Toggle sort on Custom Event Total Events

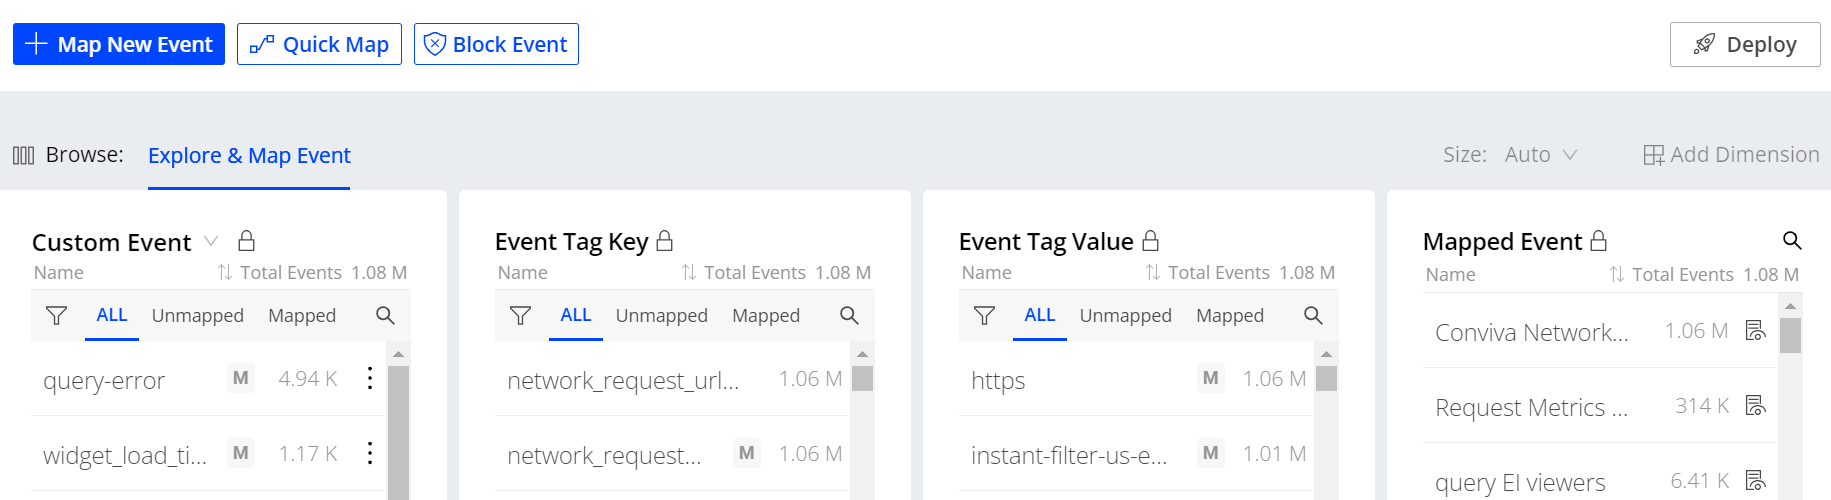coord(225,273)
